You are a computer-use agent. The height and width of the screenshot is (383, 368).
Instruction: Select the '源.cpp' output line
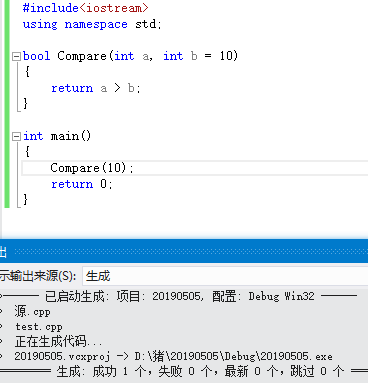click(32, 312)
